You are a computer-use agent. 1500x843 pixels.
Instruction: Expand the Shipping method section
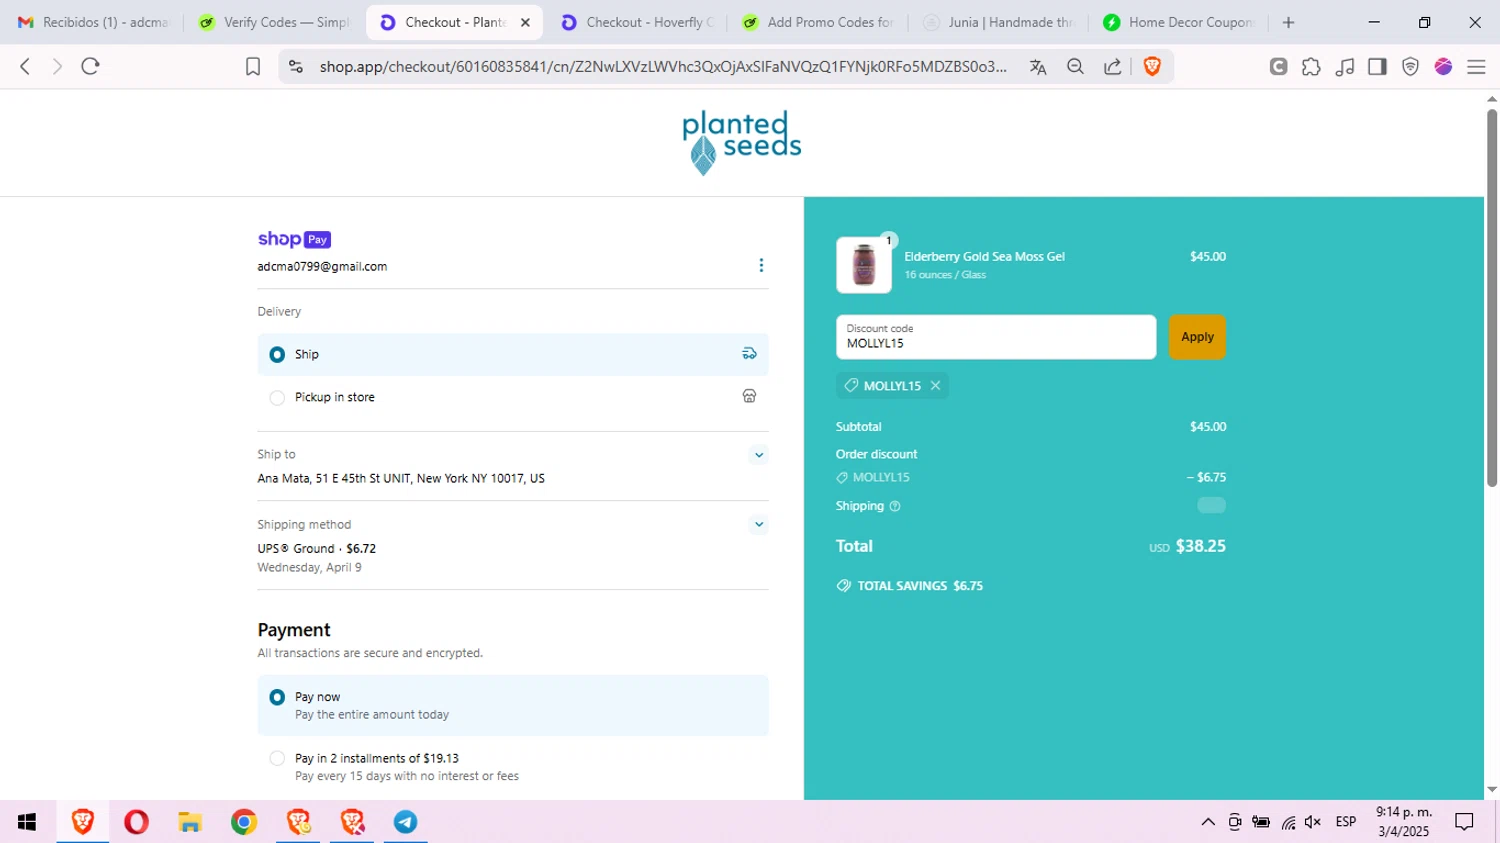click(759, 524)
